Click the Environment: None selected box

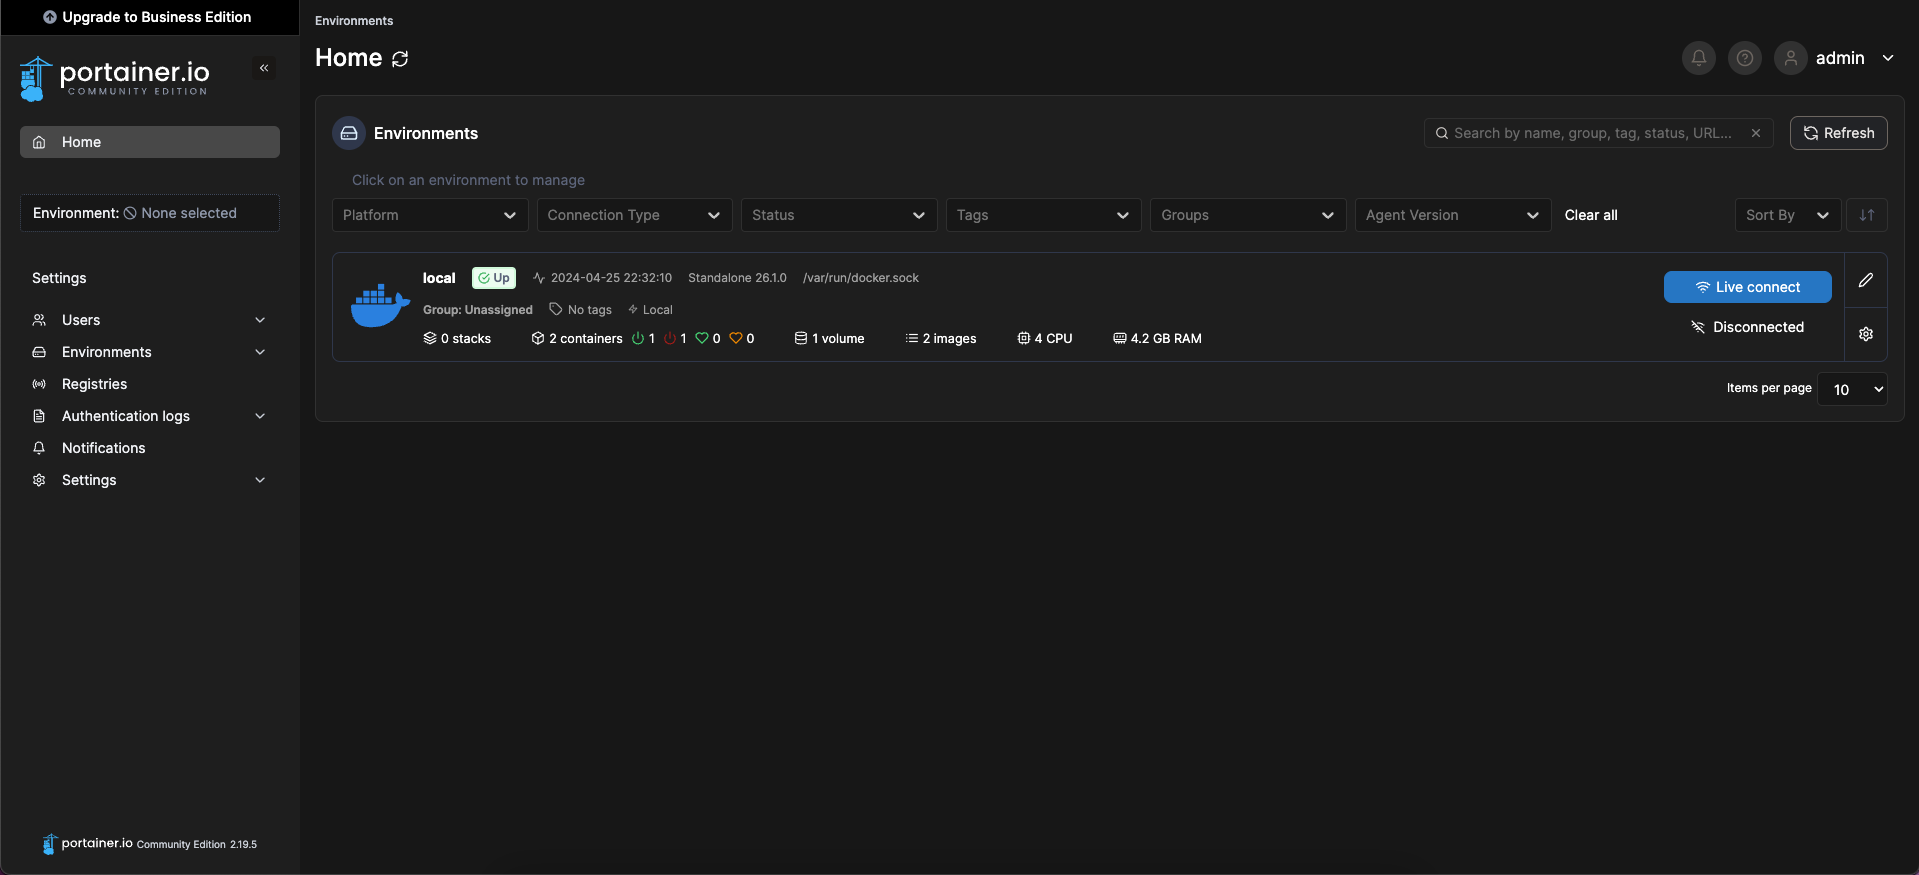(x=150, y=213)
